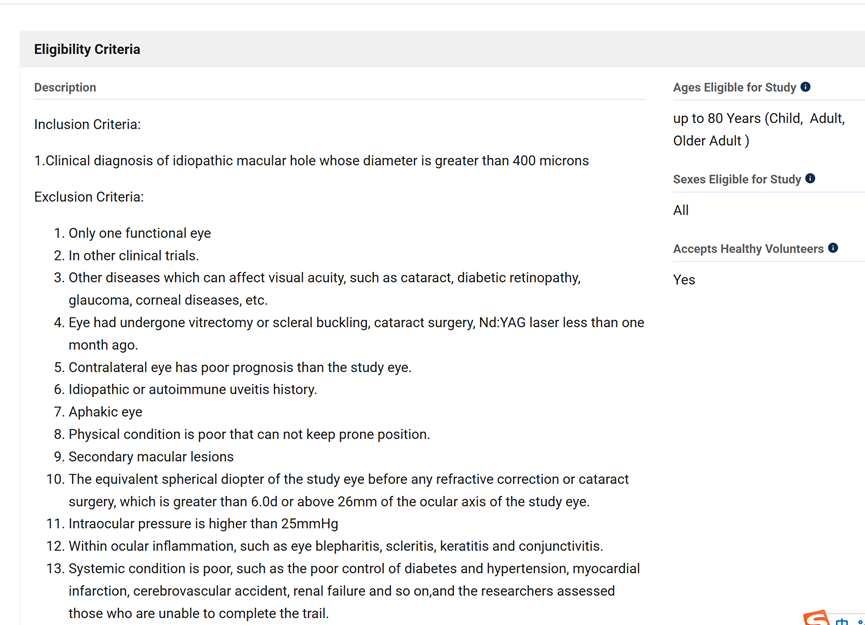Click the orange Sogou input method icon
The image size is (865, 625).
[817, 619]
